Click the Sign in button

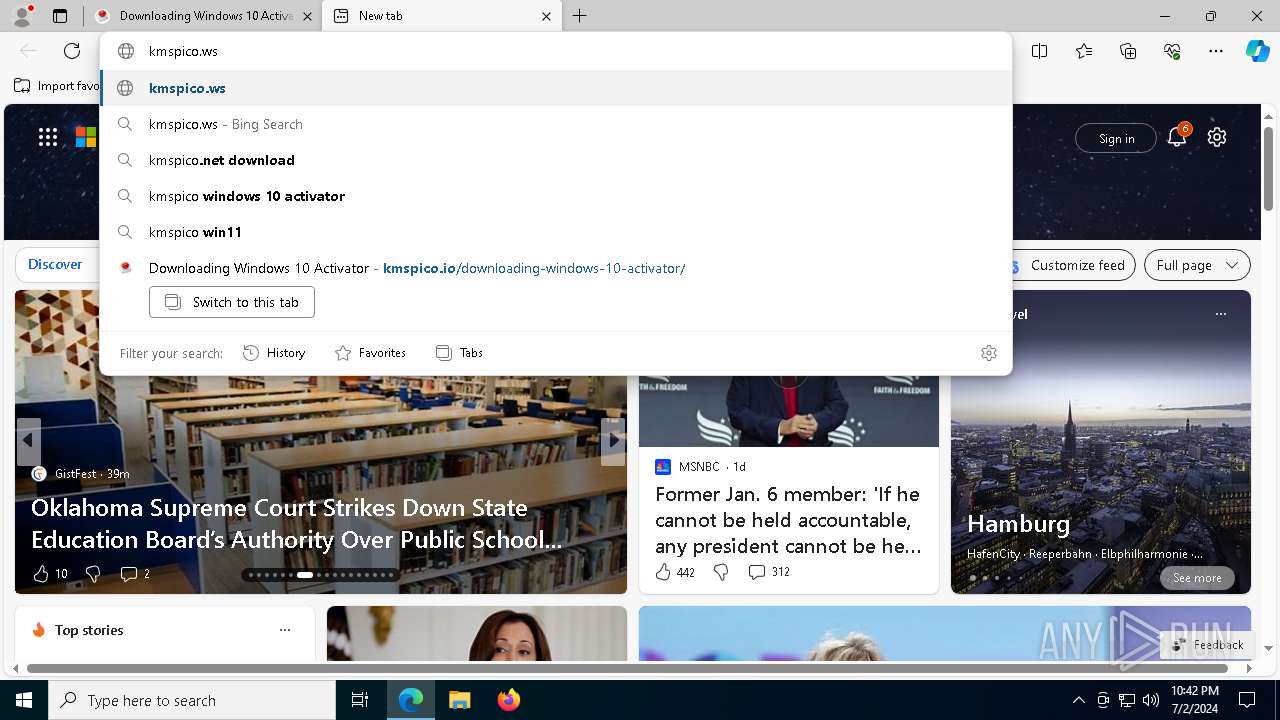(x=1116, y=138)
